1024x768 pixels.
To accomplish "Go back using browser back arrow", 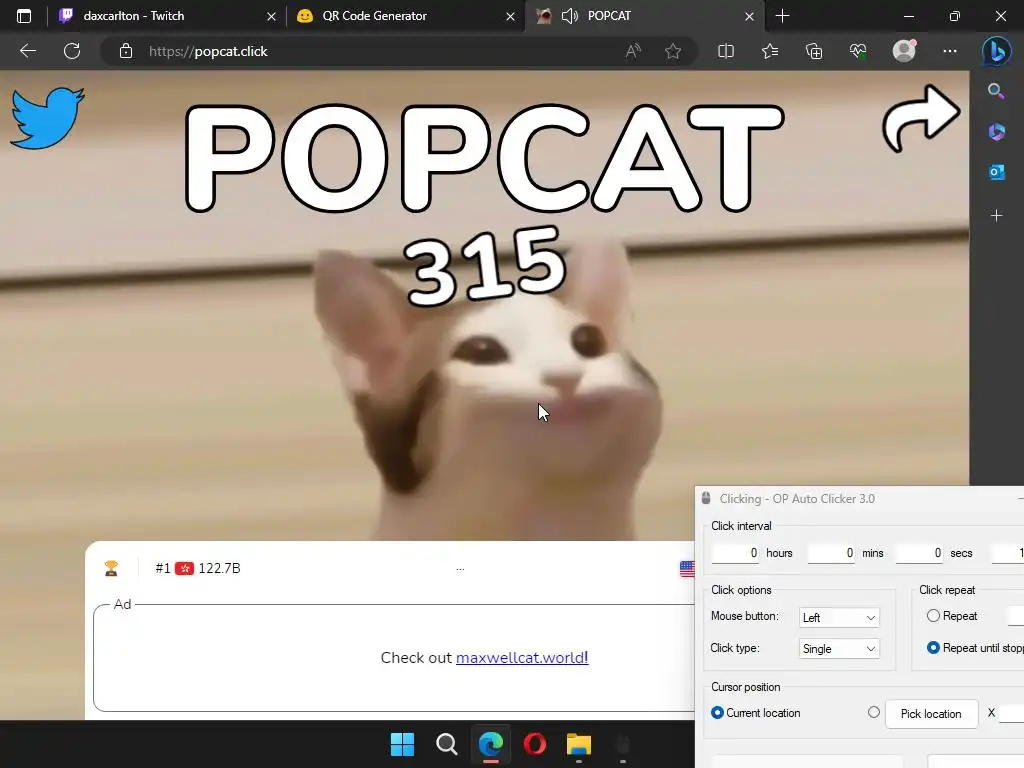I will click(28, 51).
